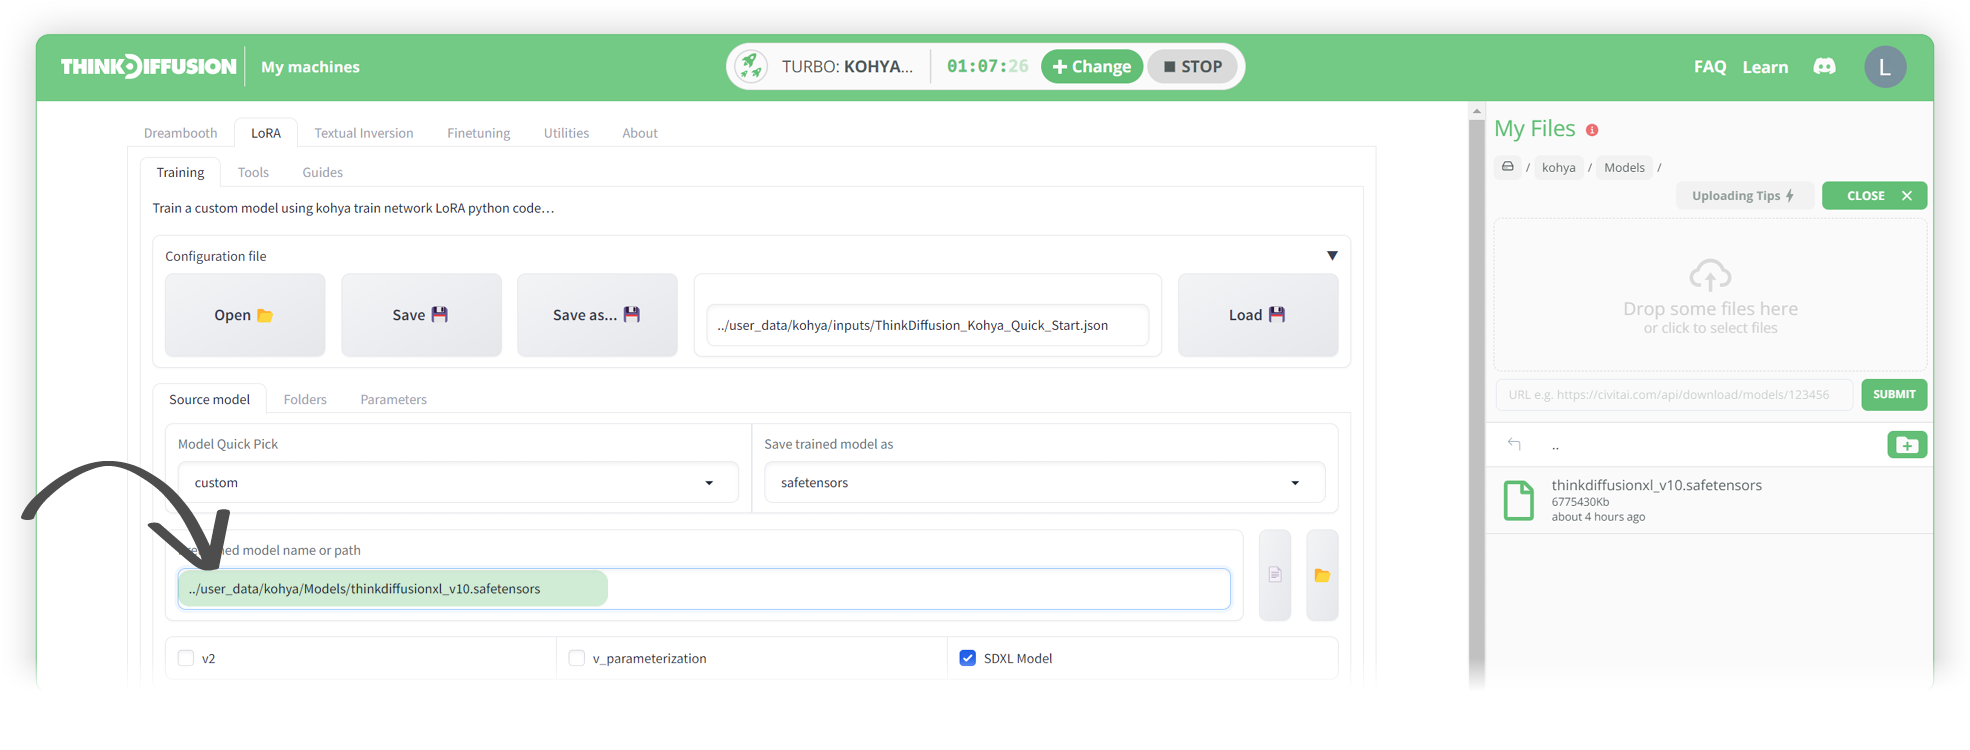This screenshot has width=1970, height=750.
Task: Switch to the Folders tab
Action: 305,399
